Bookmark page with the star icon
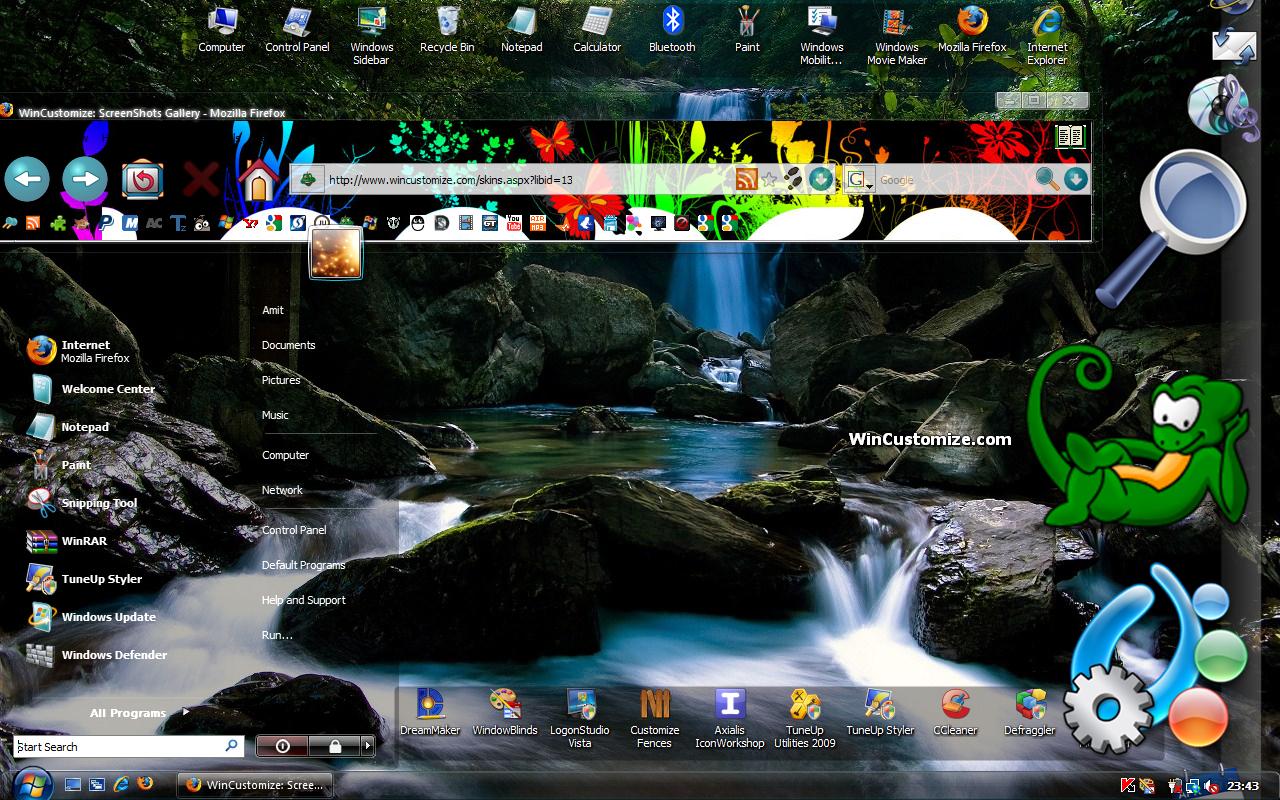This screenshot has height=800, width=1280. click(x=769, y=179)
